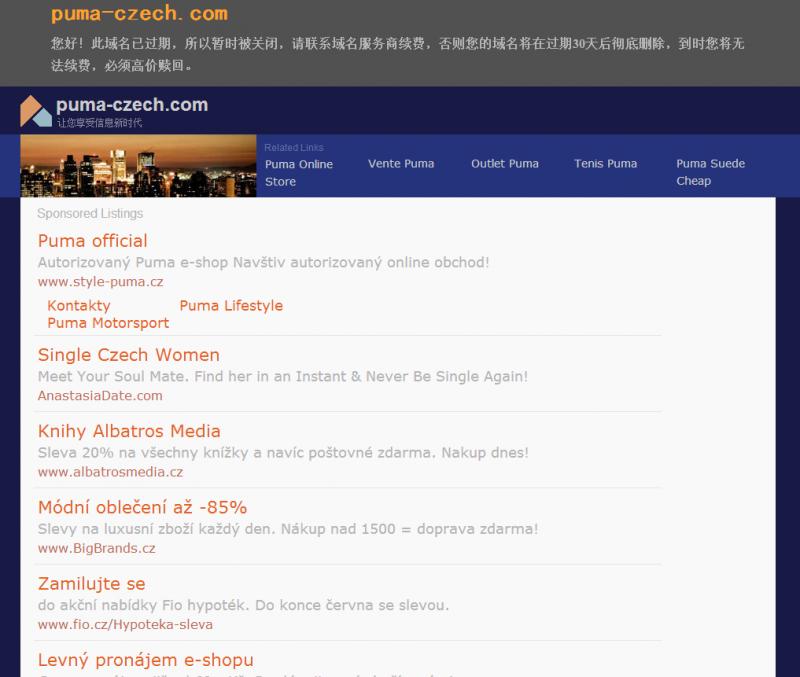
Task: Visit the www.BigBrands.cz link
Action: coord(96,548)
